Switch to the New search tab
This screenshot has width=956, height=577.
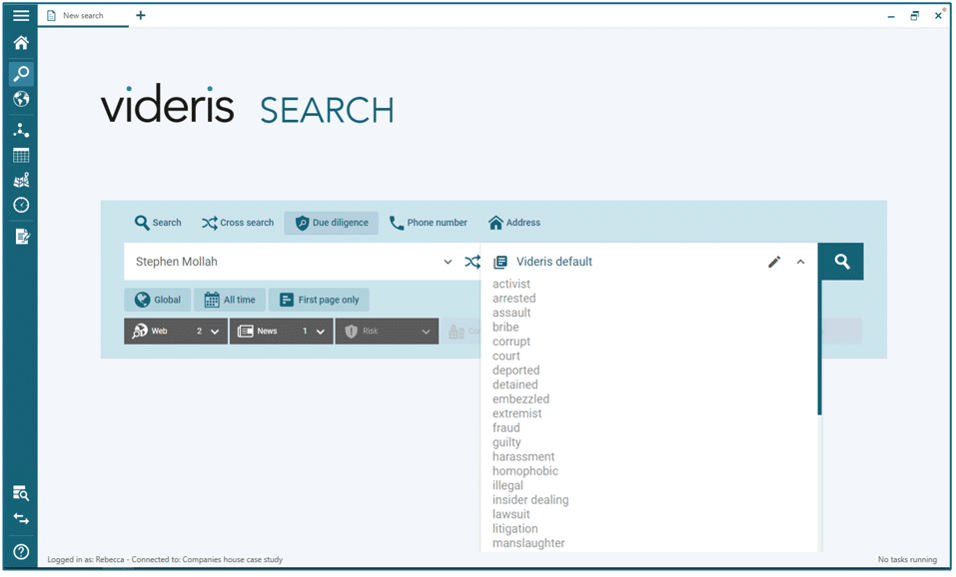[x=83, y=15]
